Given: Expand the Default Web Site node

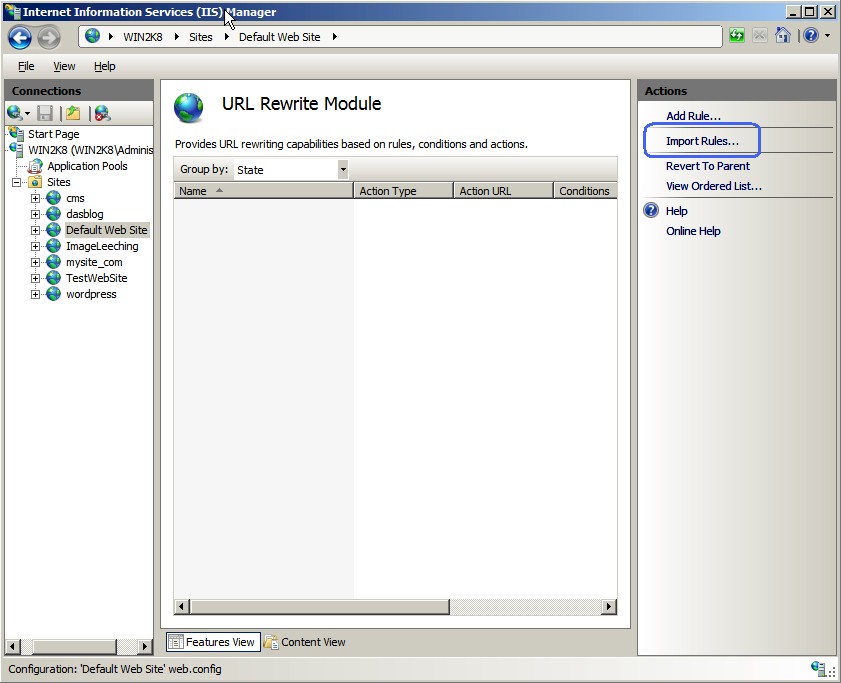Looking at the screenshot, I should (x=35, y=230).
